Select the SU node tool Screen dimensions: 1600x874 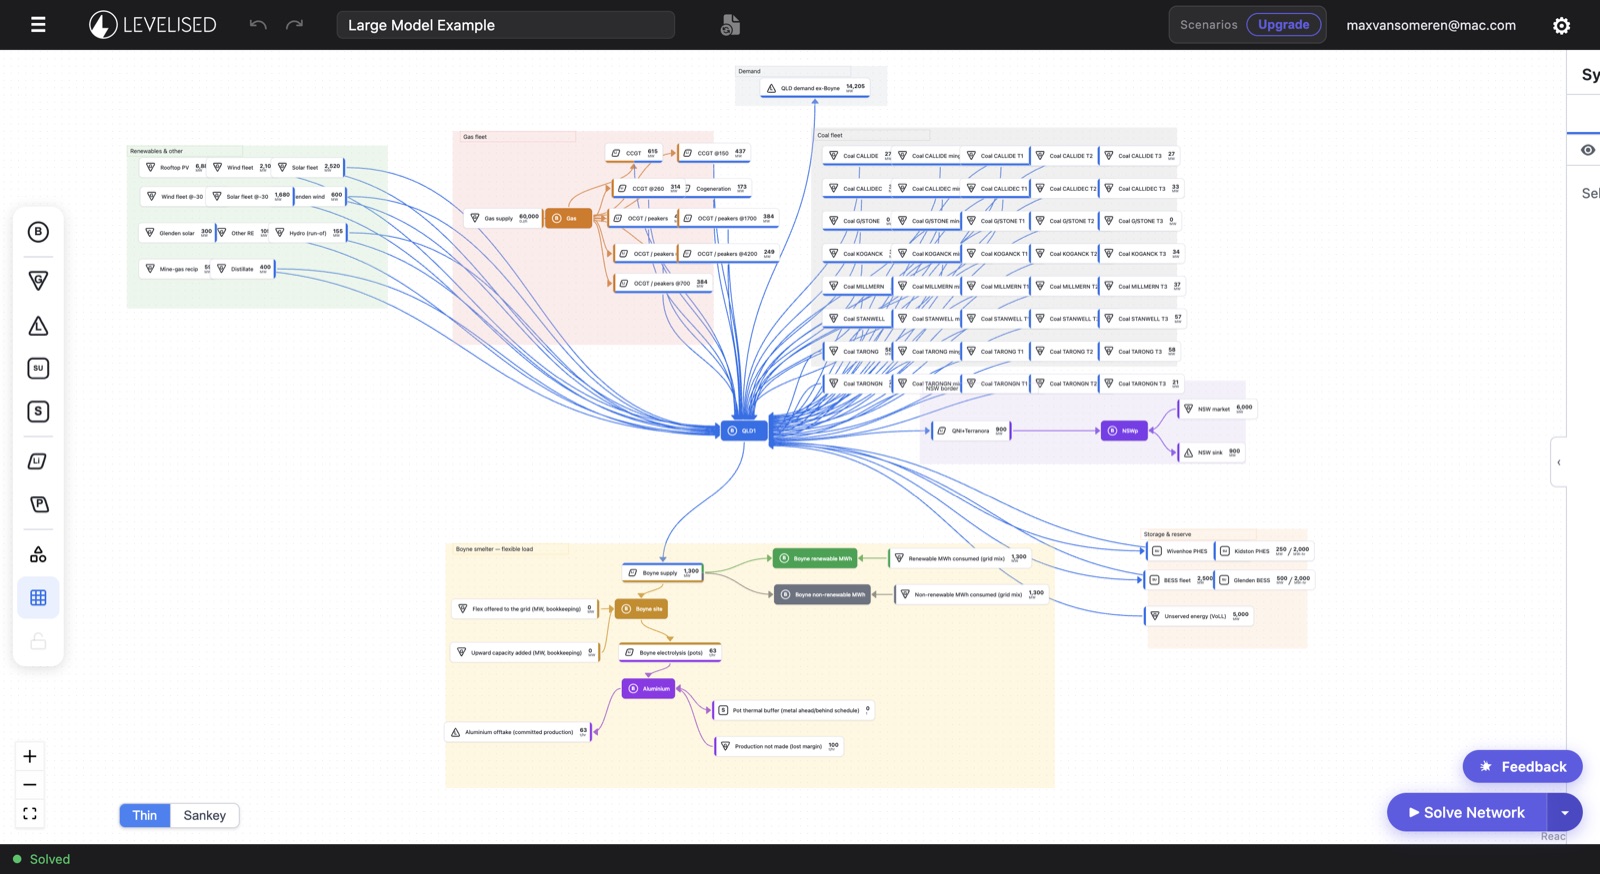[x=38, y=368]
